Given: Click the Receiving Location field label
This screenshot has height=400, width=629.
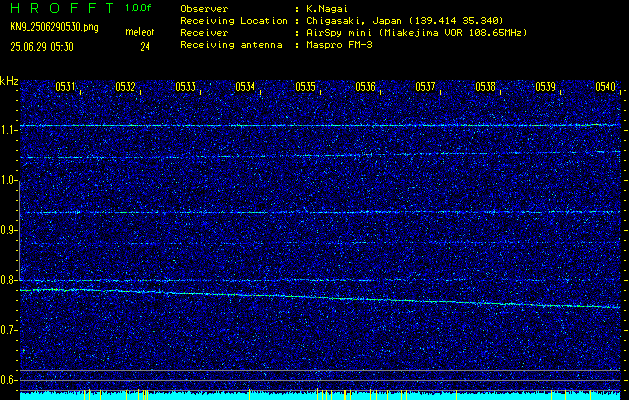Looking at the screenshot, I should point(234,20).
